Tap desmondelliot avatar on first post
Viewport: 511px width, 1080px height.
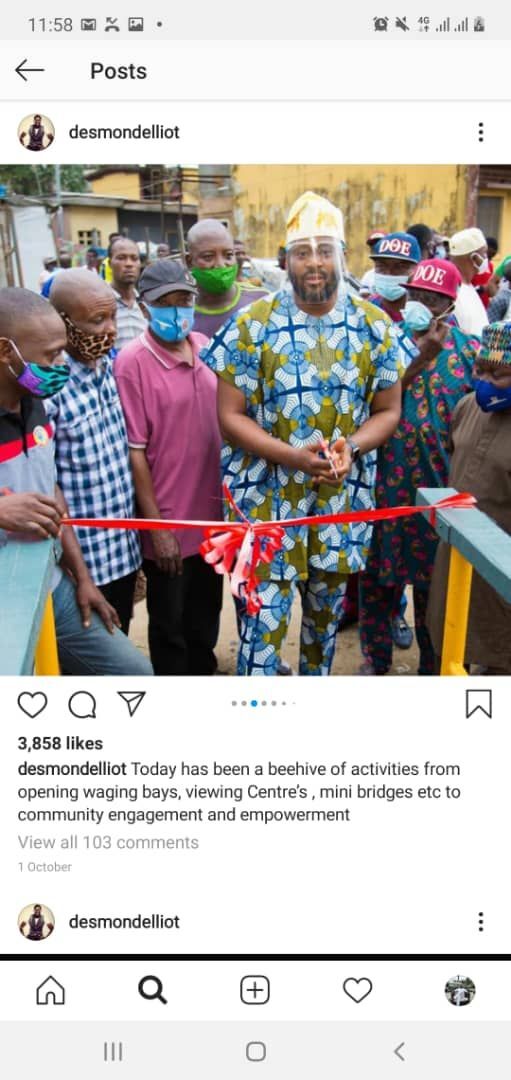point(36,132)
